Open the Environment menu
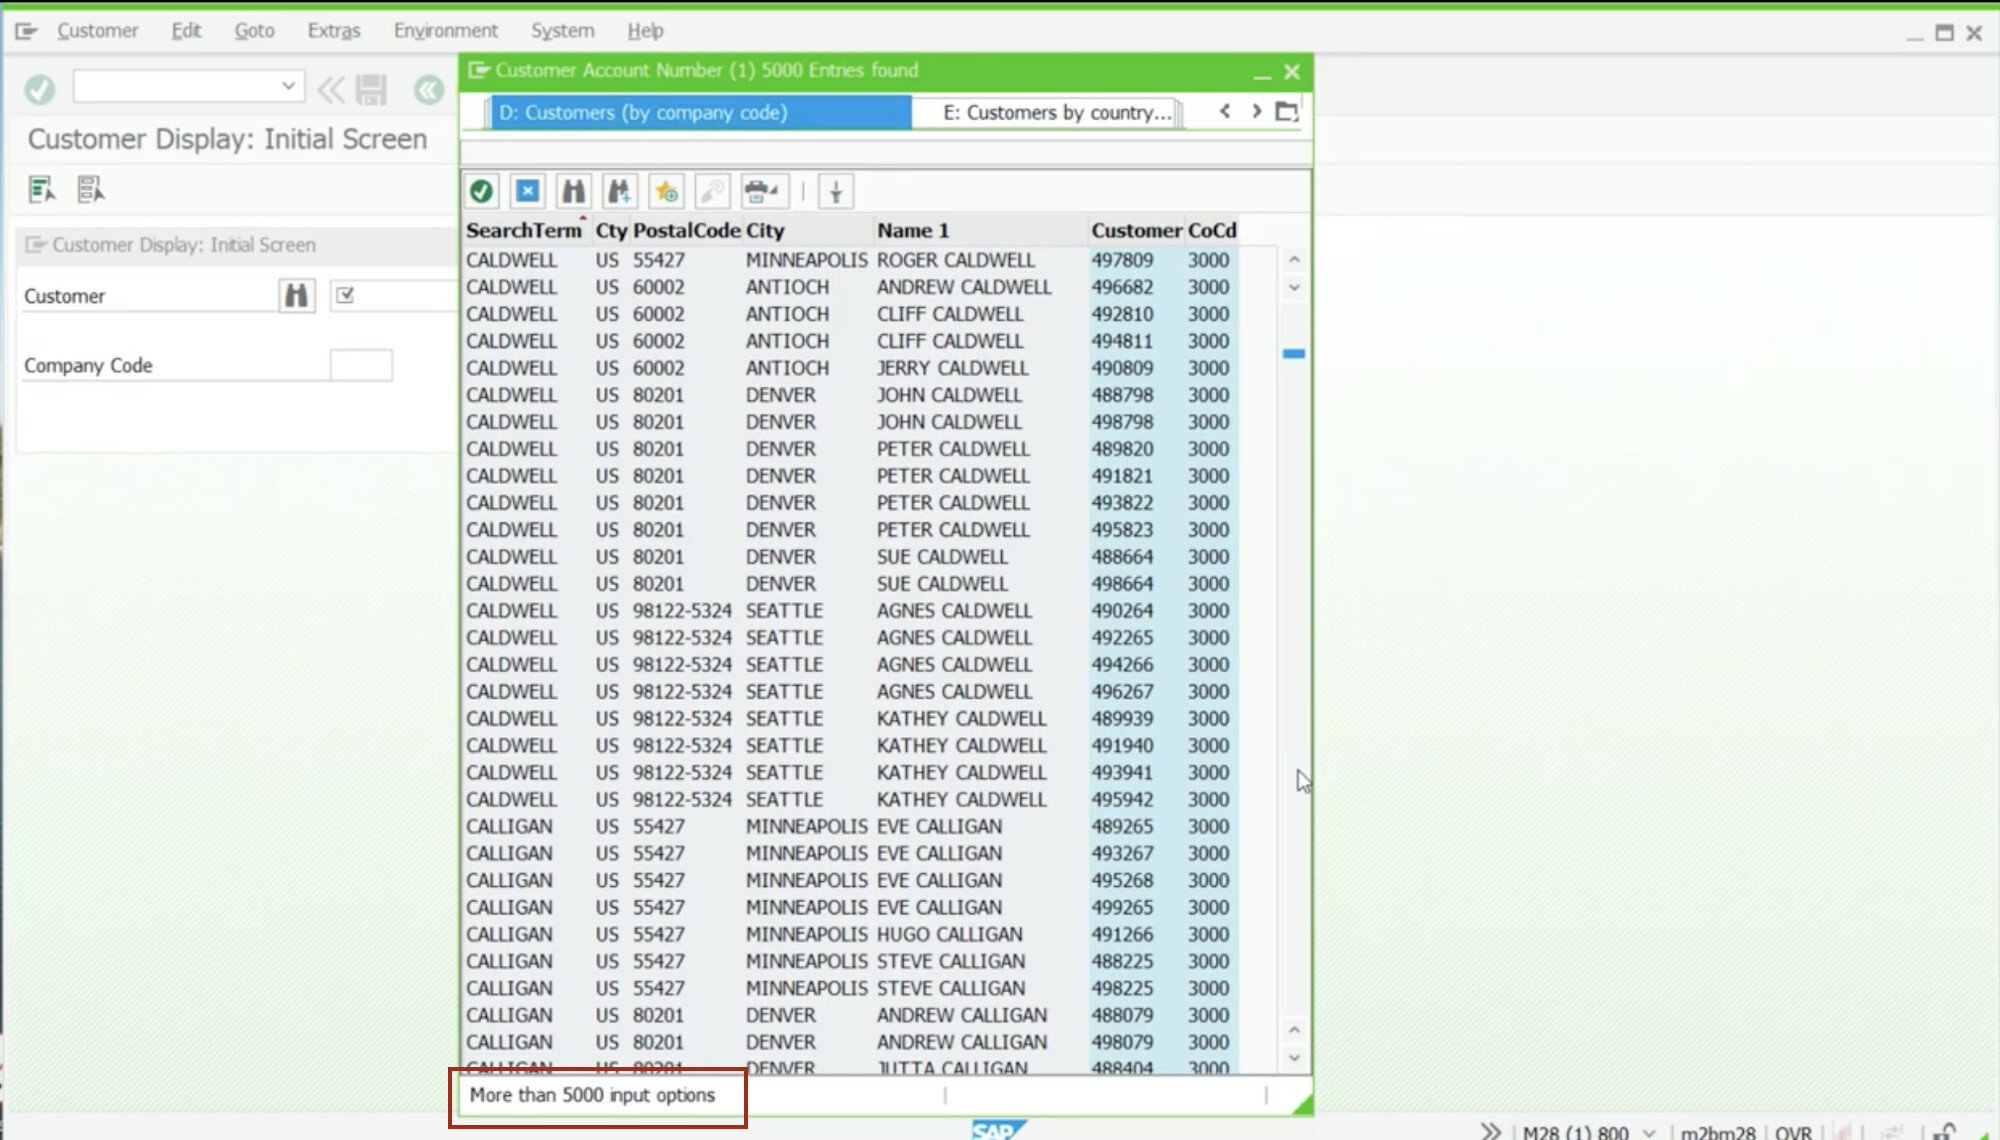This screenshot has height=1140, width=2000. pyautogui.click(x=446, y=31)
